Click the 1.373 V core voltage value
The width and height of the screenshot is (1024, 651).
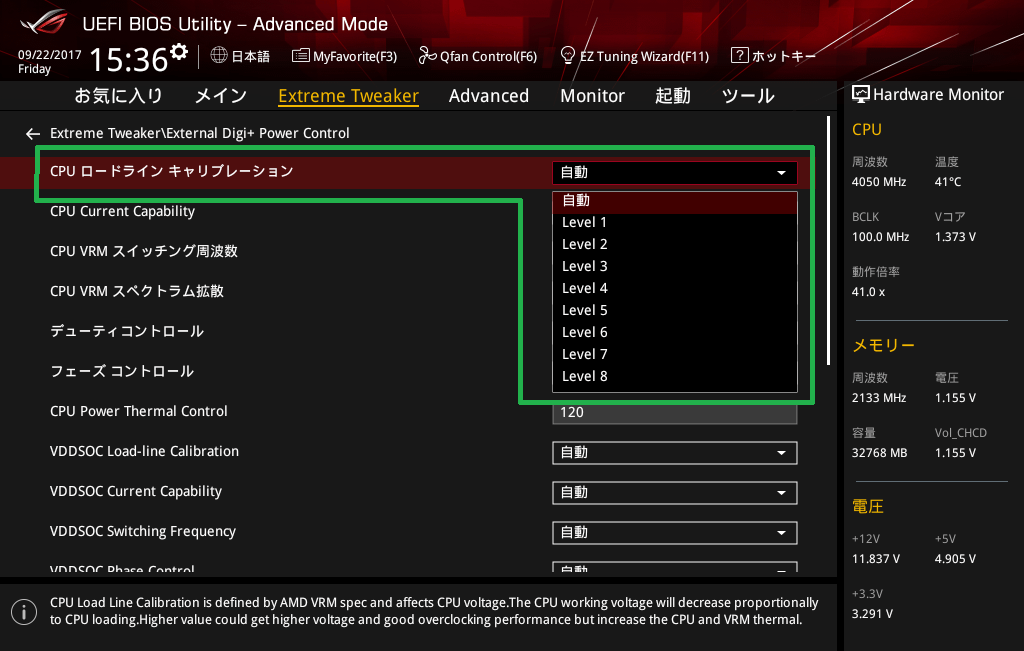pos(955,237)
